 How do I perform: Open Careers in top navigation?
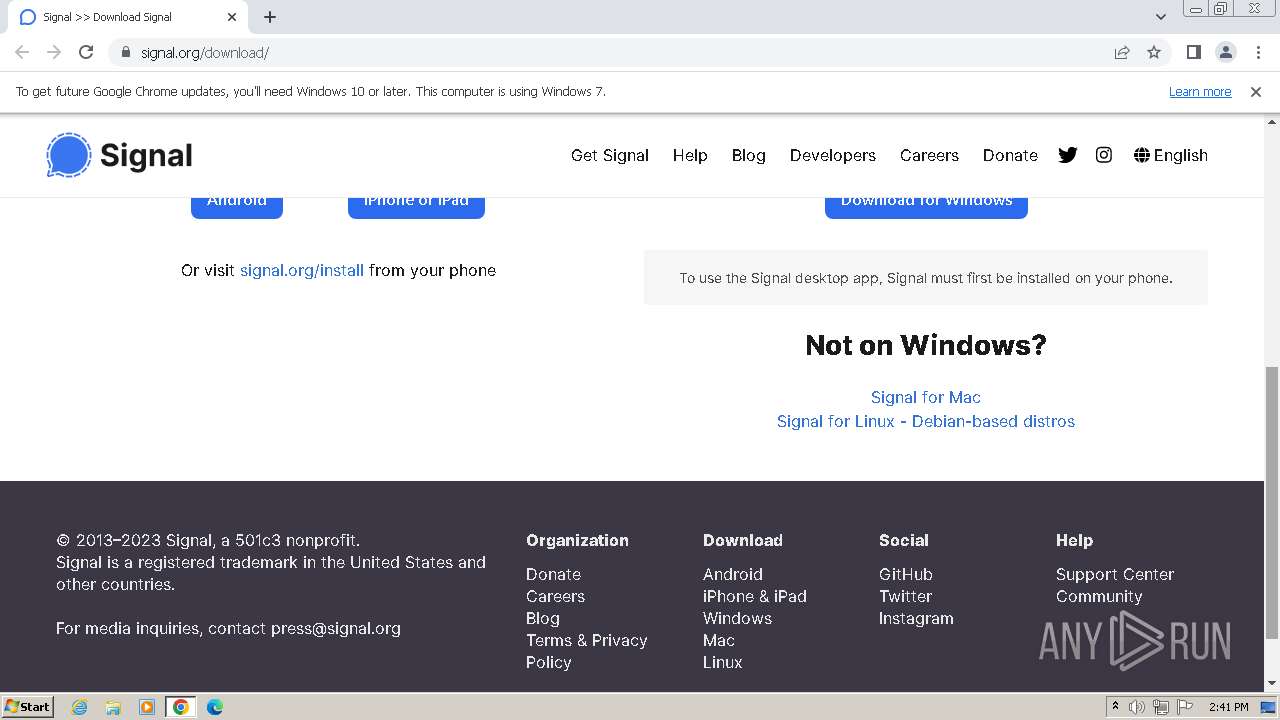pos(929,155)
